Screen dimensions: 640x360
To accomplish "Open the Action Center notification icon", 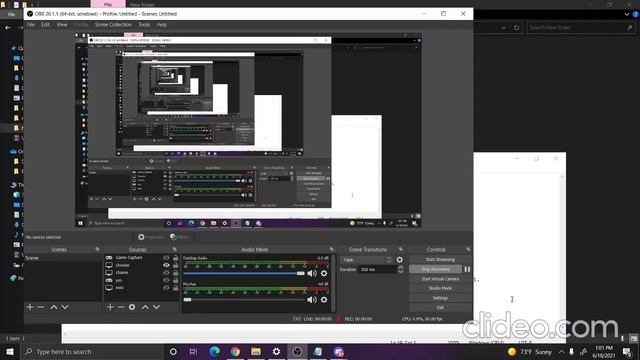I will pos(627,351).
